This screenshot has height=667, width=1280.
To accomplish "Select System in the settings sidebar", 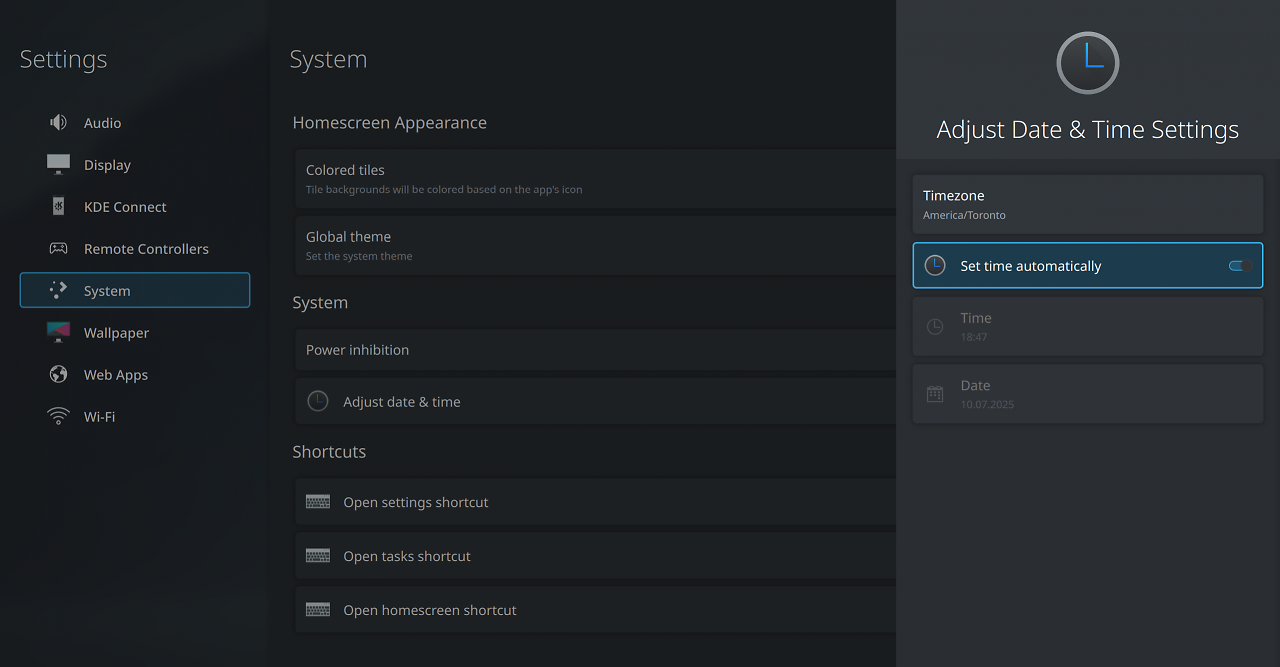I will pyautogui.click(x=135, y=290).
